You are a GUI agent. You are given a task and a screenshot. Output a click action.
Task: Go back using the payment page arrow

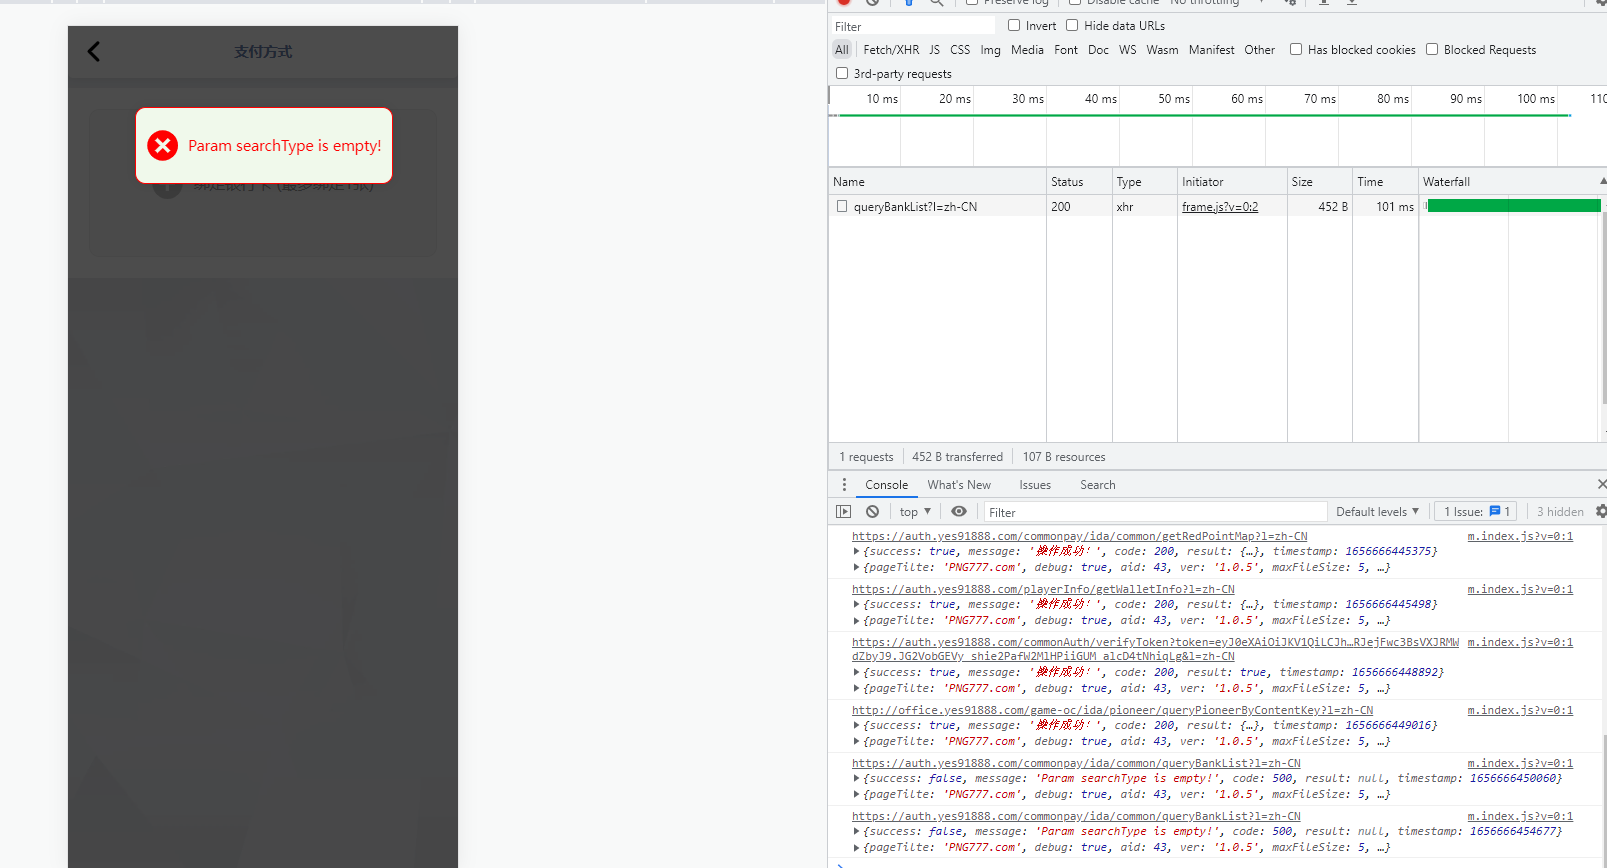94,52
